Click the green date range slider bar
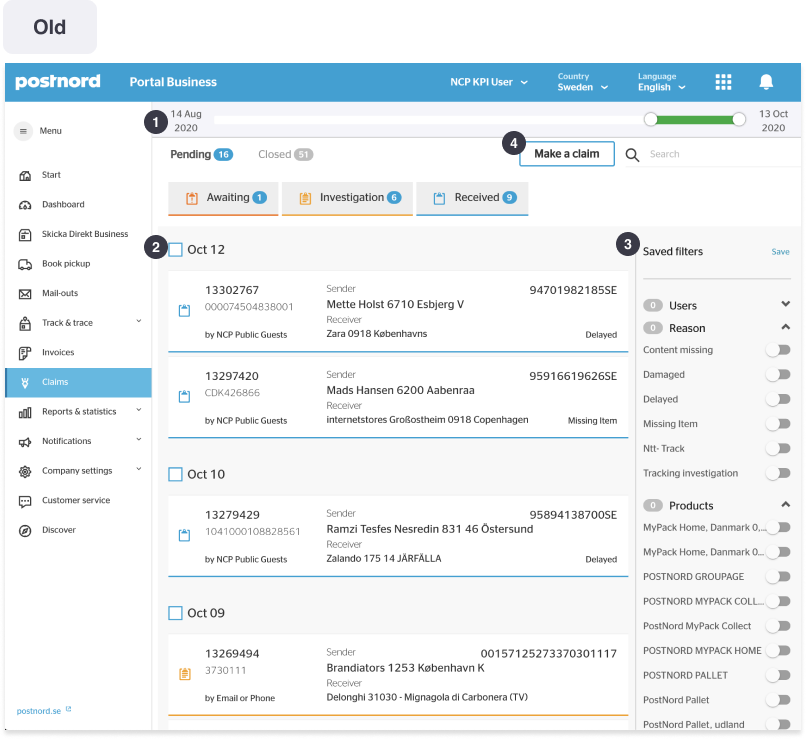Viewport: 807px width, 739px height. (695, 120)
